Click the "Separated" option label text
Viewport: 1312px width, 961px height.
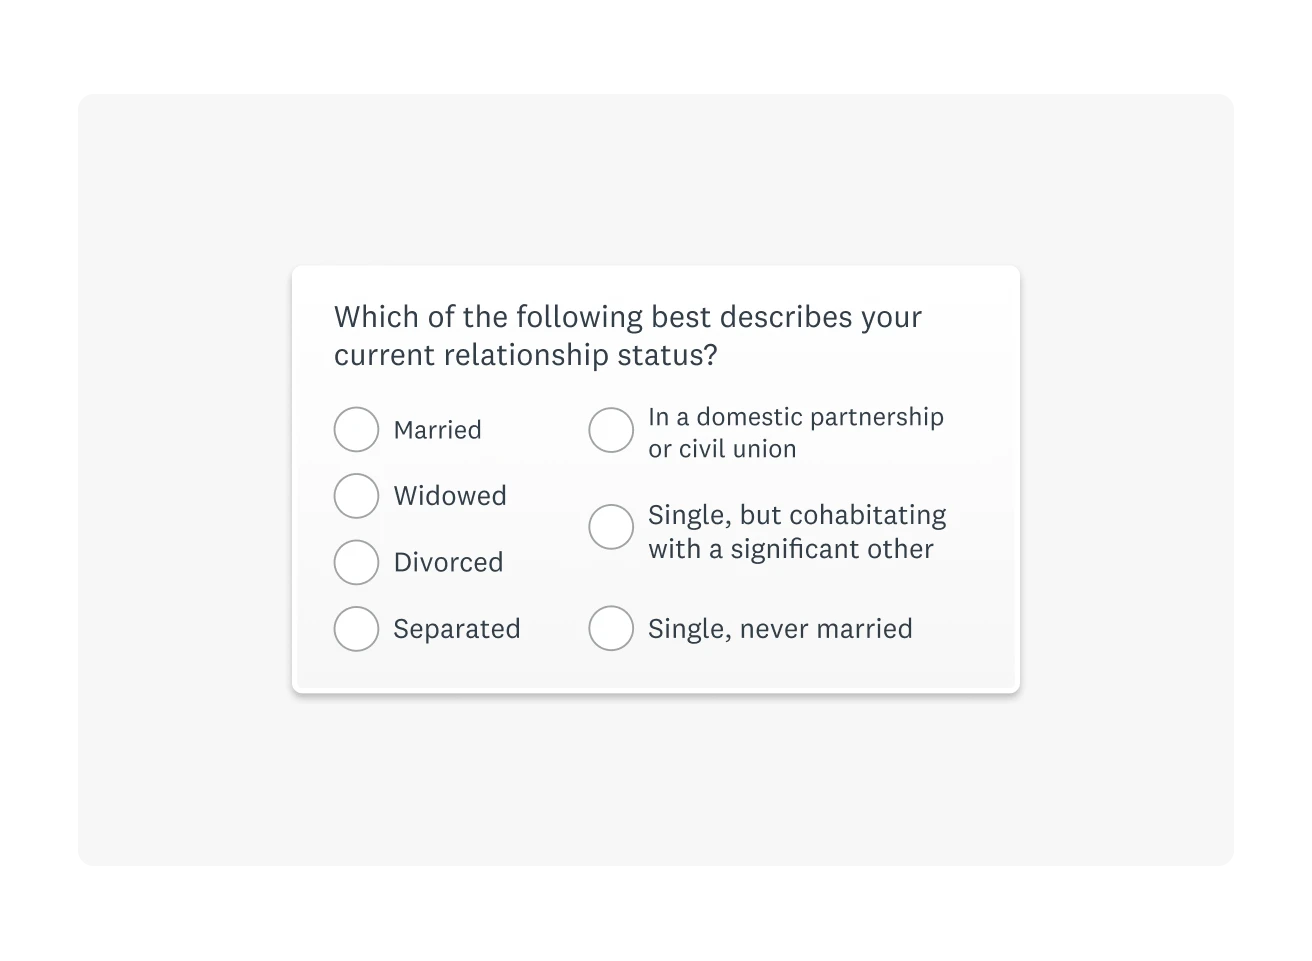pyautogui.click(x=457, y=629)
